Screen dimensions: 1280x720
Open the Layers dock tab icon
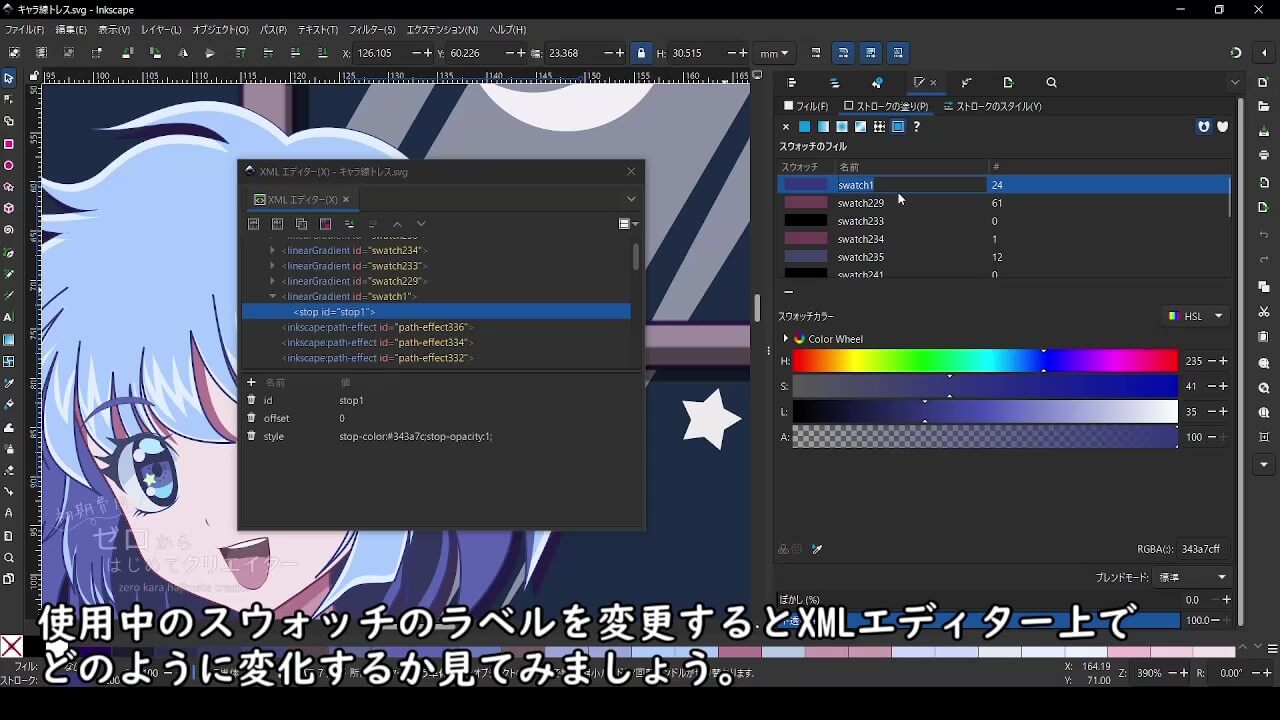tap(835, 83)
